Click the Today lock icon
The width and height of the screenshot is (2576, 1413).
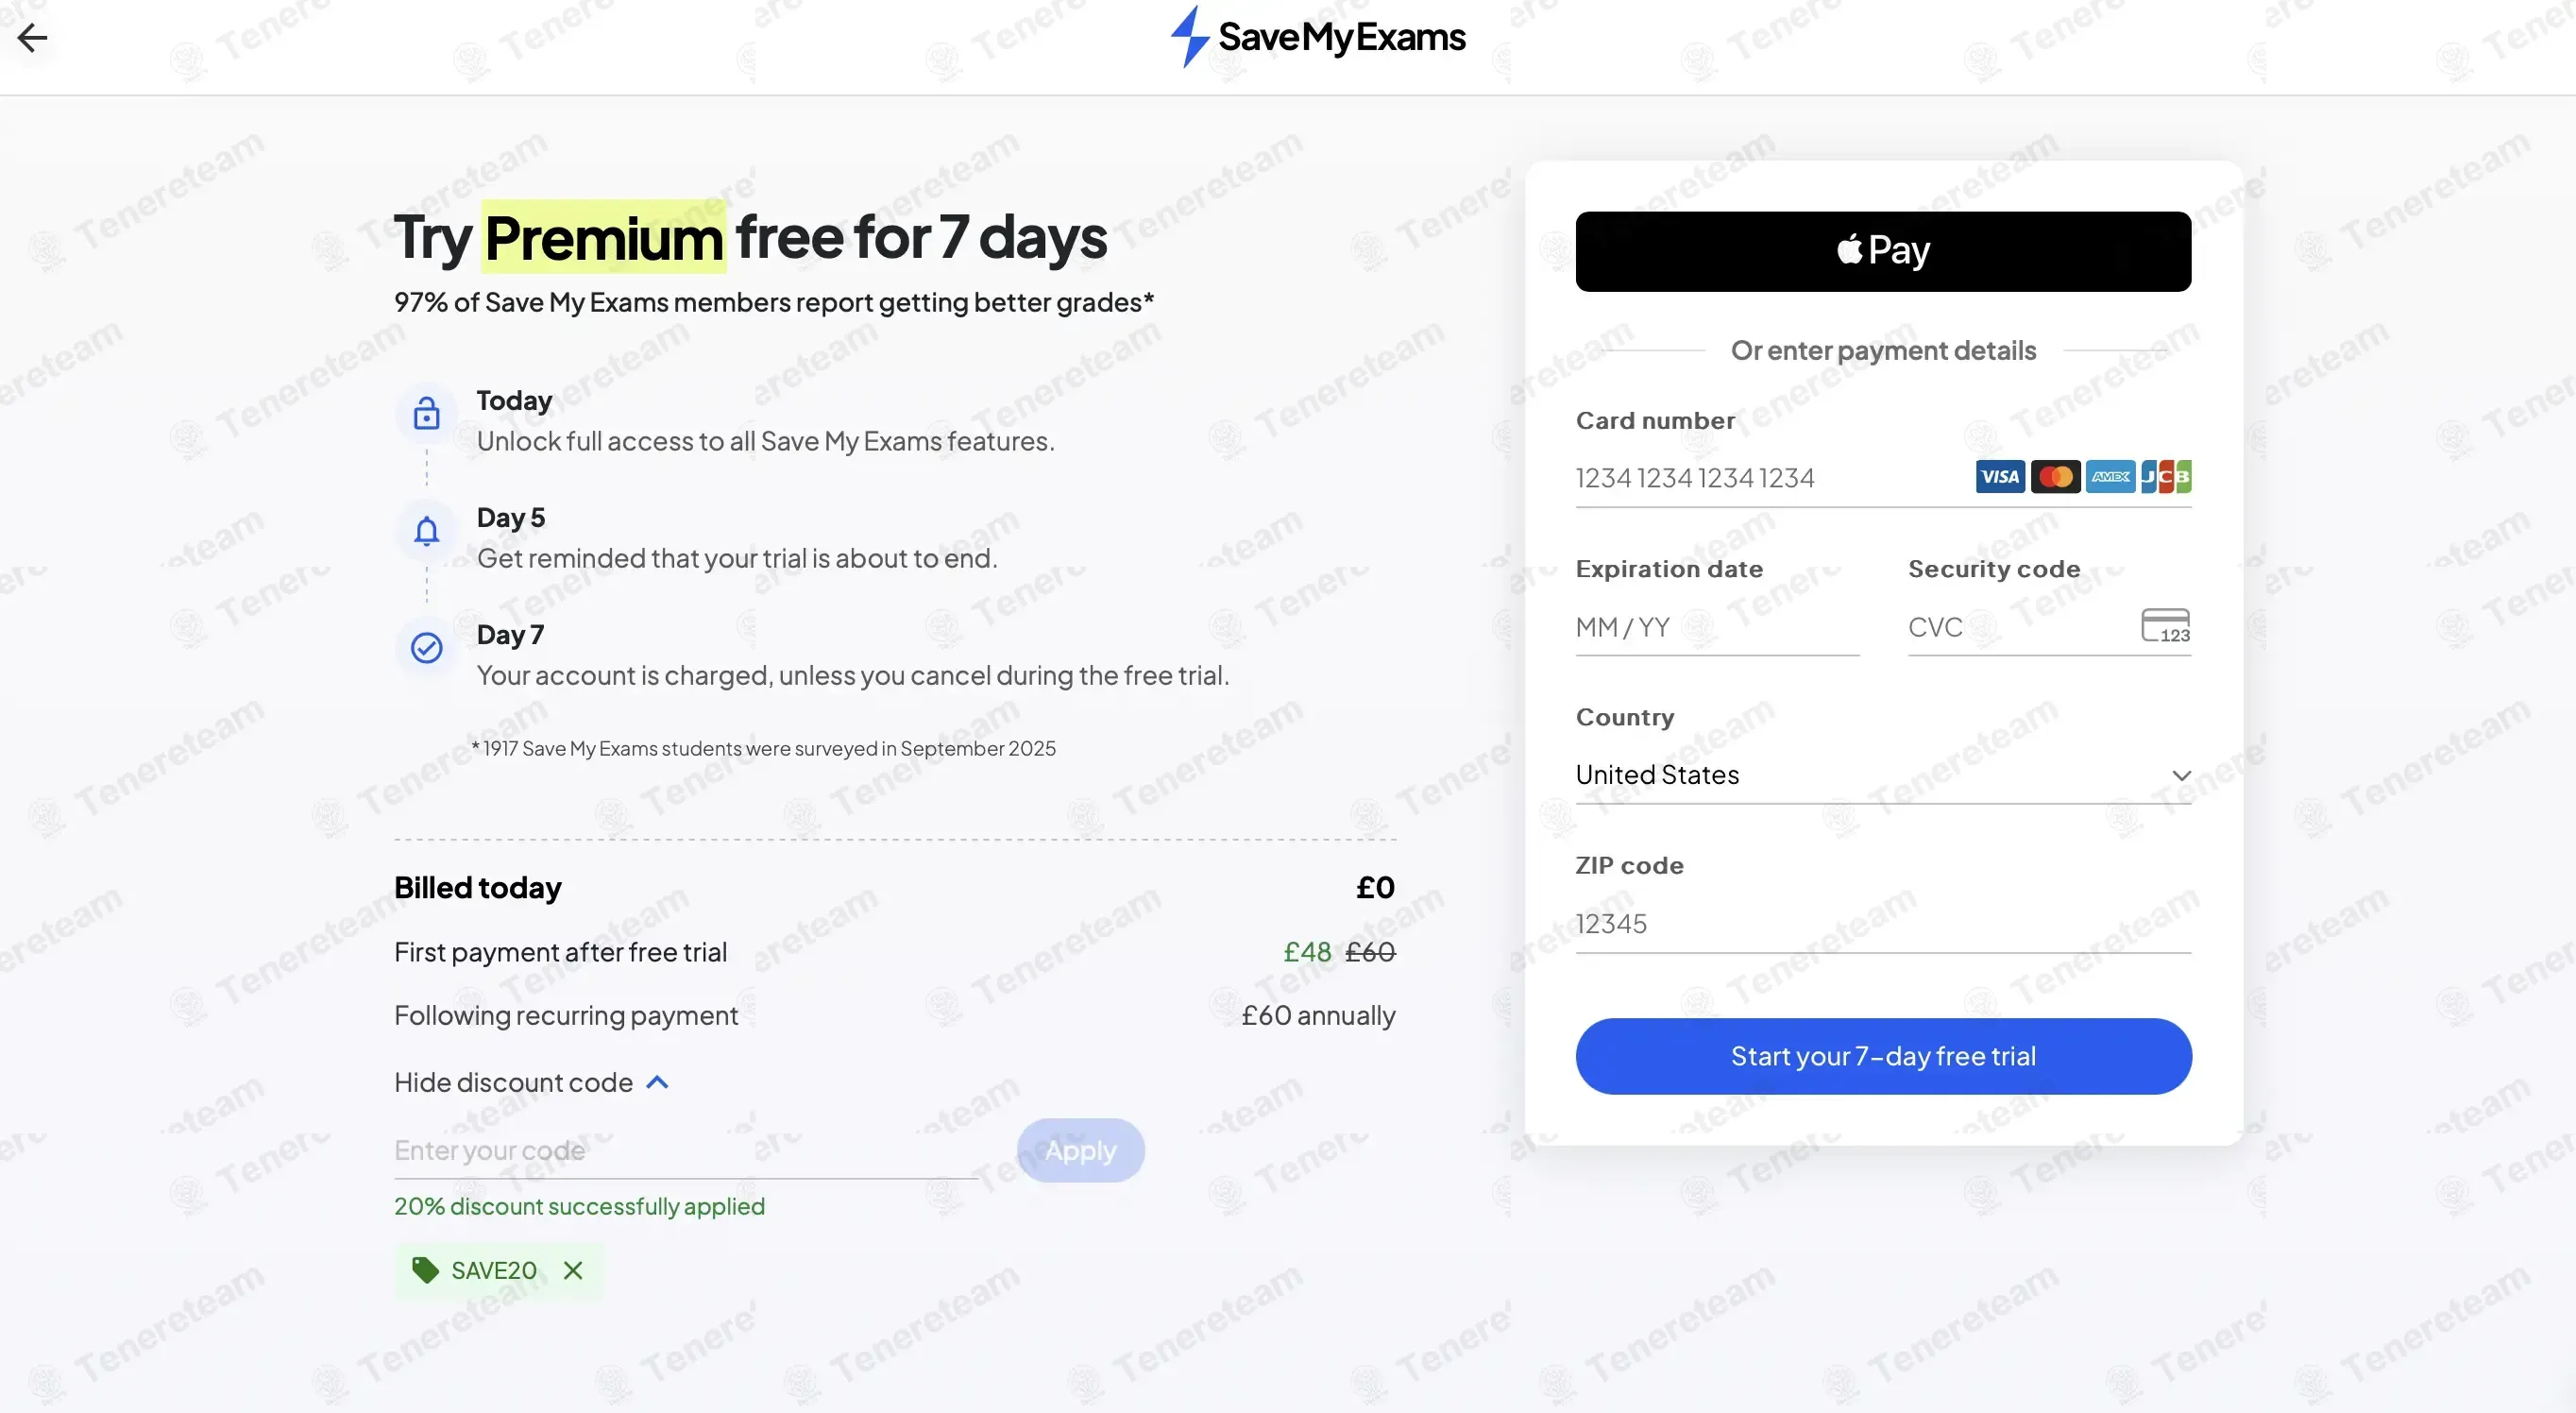pos(427,413)
